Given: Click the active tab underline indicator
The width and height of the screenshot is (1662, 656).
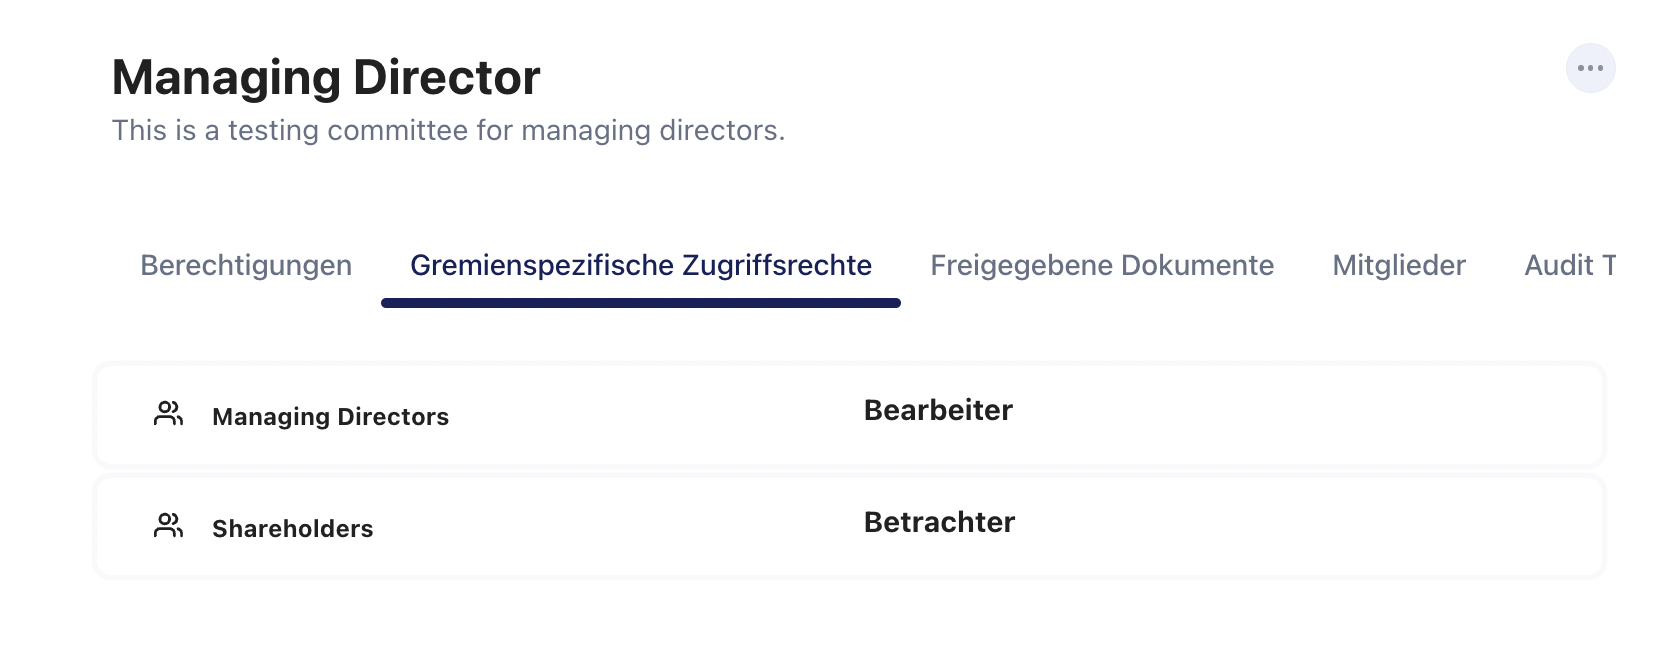Looking at the screenshot, I should 641,303.
